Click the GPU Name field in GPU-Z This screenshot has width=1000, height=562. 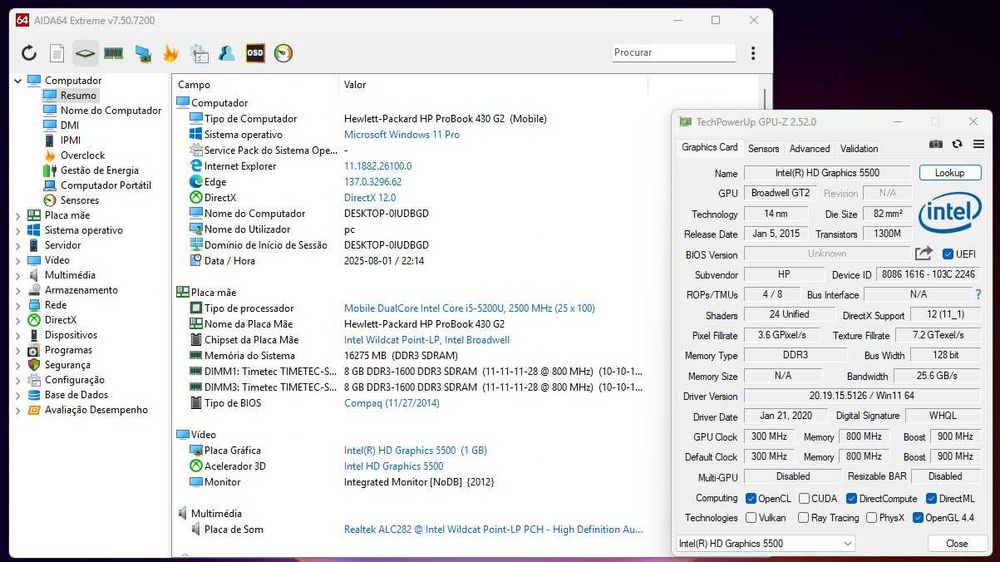pyautogui.click(x=827, y=173)
